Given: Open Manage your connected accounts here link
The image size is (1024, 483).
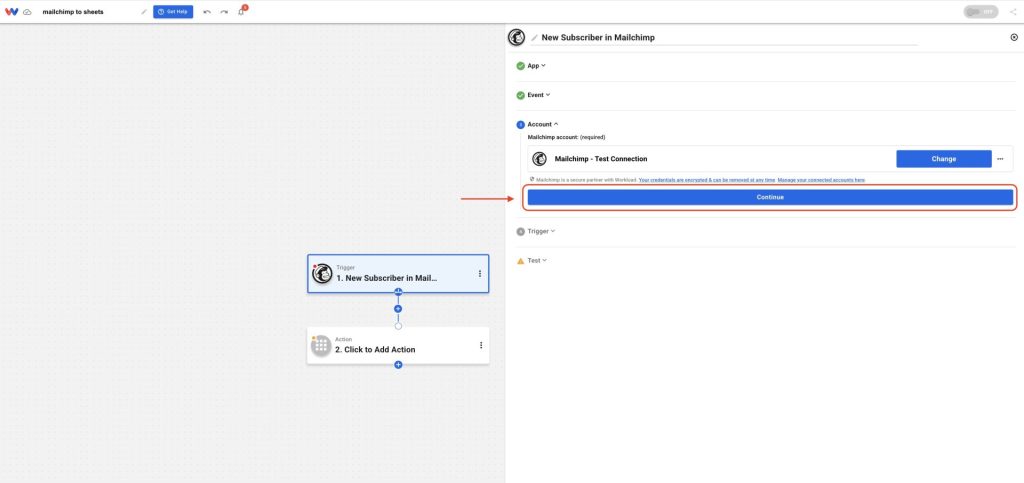Looking at the screenshot, I should click(821, 179).
